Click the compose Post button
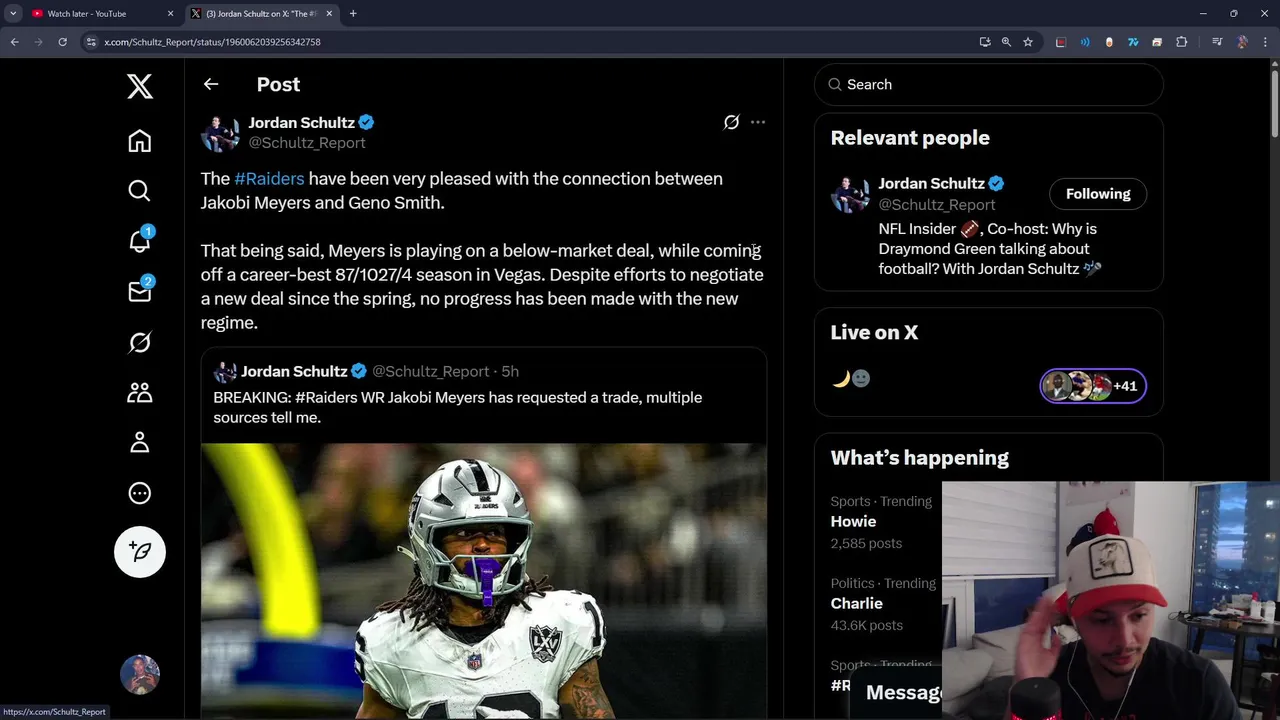1280x720 pixels. point(140,552)
